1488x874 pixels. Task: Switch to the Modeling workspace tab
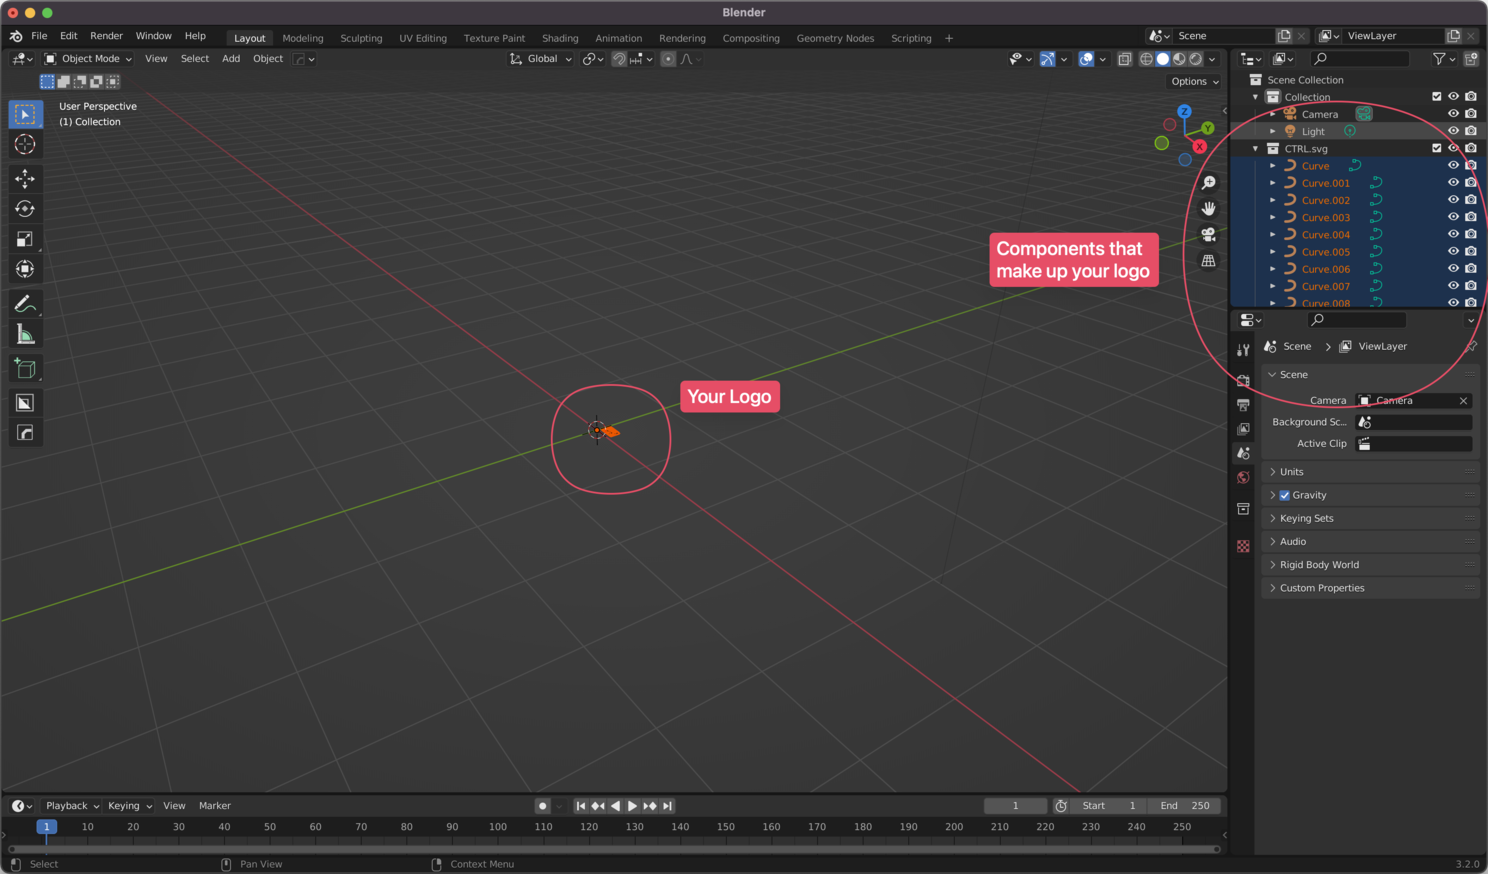click(x=303, y=38)
